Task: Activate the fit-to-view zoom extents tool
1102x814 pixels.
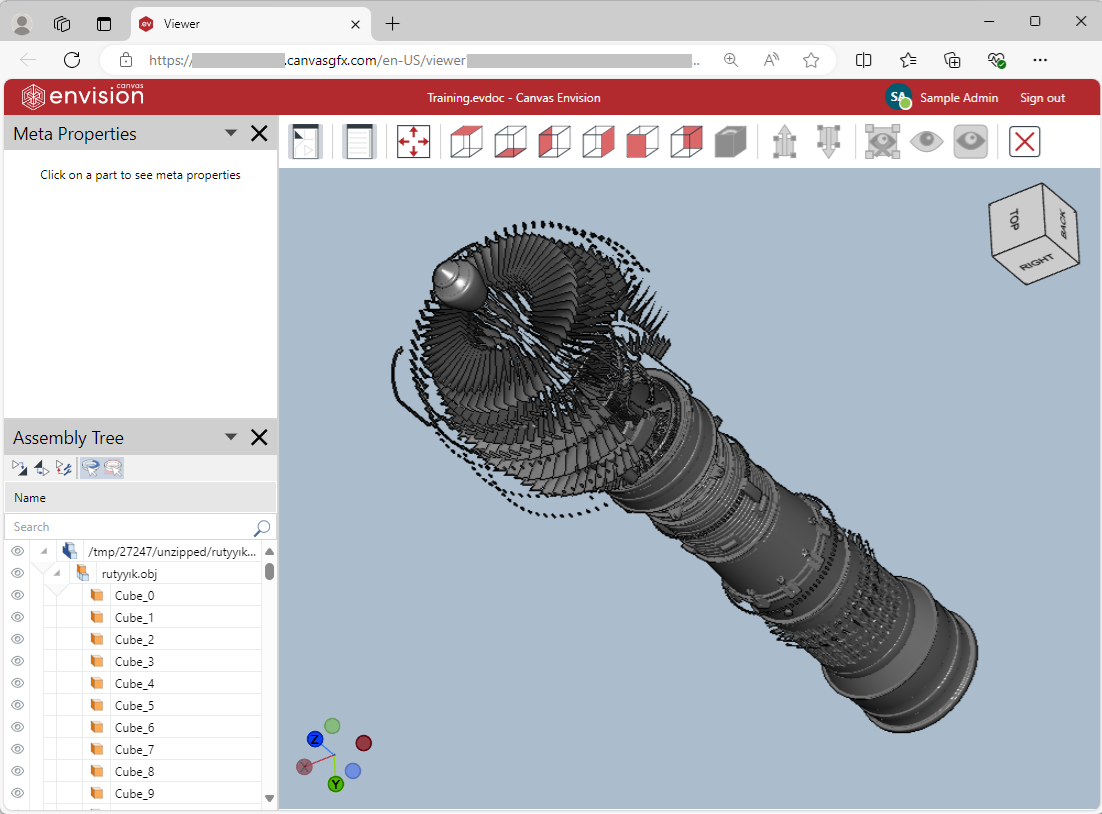Action: [413, 141]
